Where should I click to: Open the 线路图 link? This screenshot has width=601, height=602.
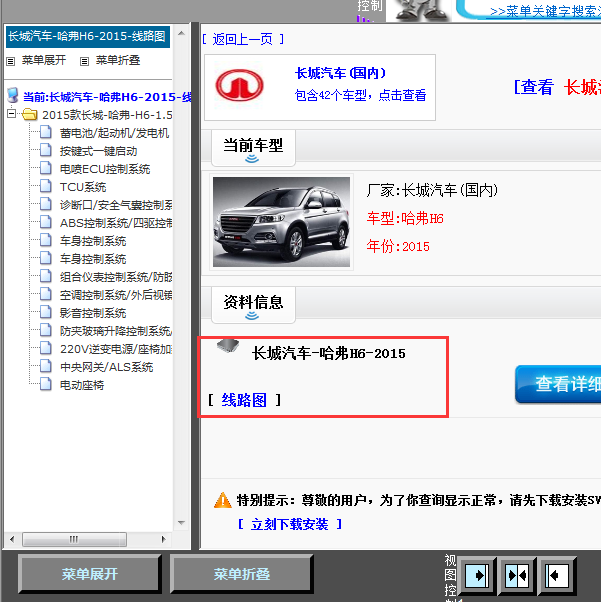click(244, 400)
